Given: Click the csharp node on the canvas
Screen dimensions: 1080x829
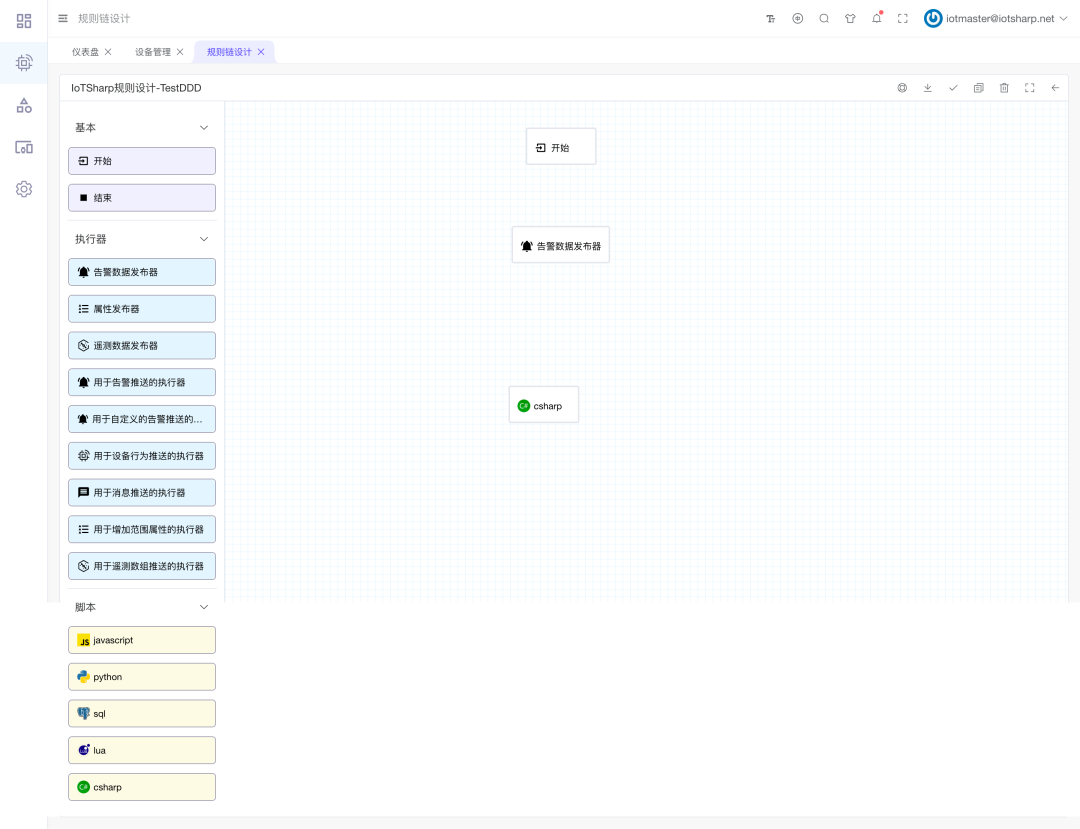Looking at the screenshot, I should pyautogui.click(x=543, y=405).
